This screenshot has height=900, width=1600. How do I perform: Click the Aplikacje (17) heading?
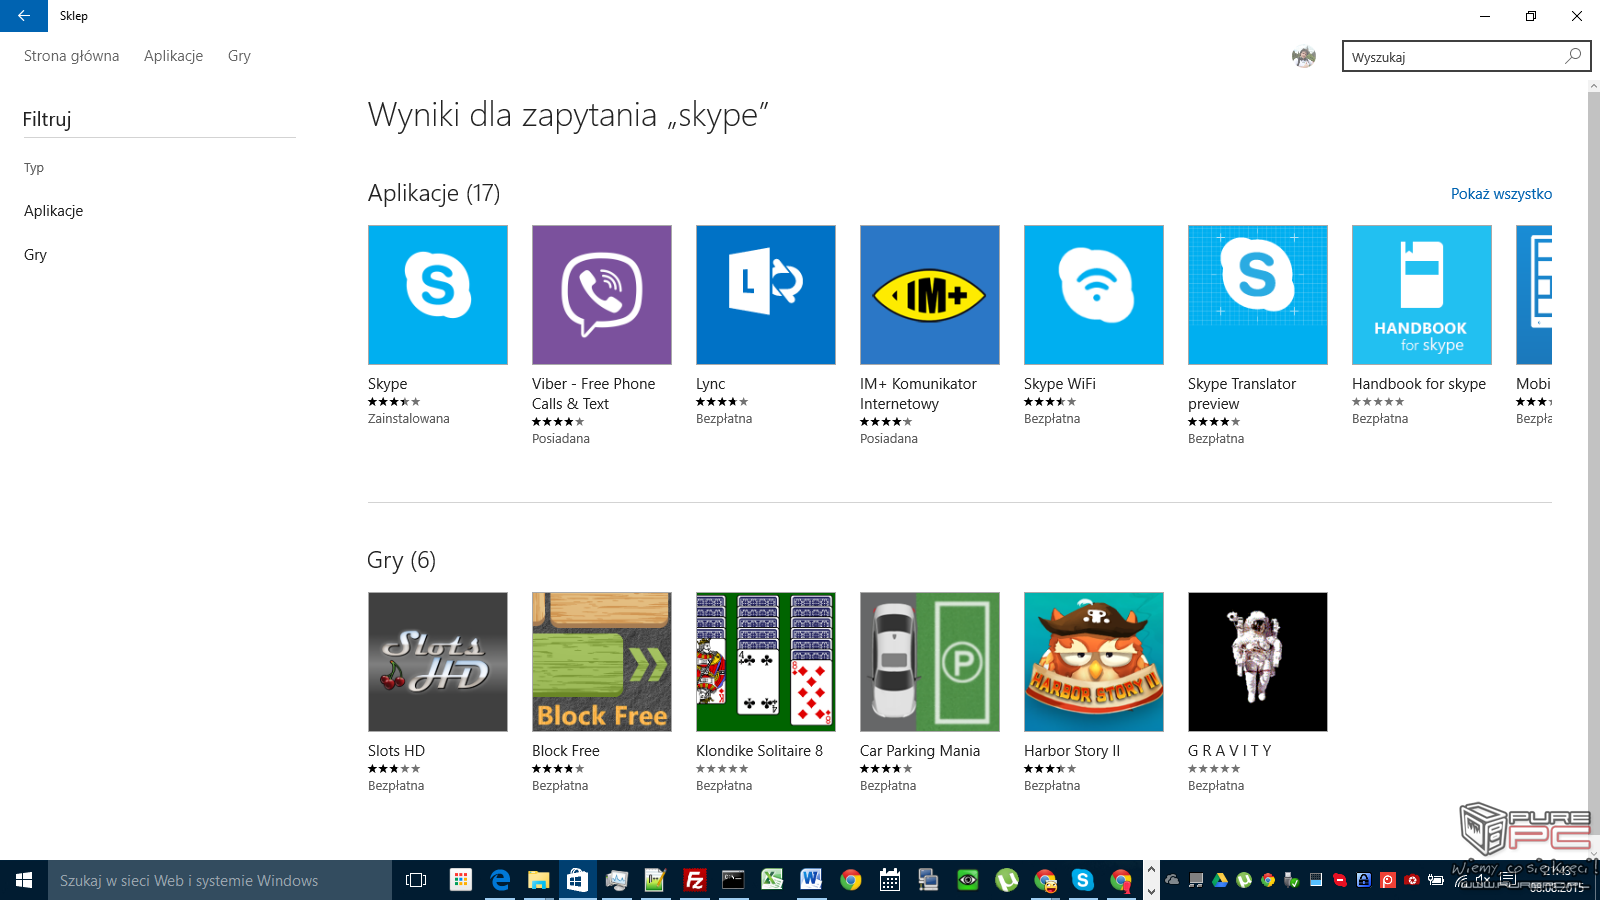pyautogui.click(x=434, y=193)
